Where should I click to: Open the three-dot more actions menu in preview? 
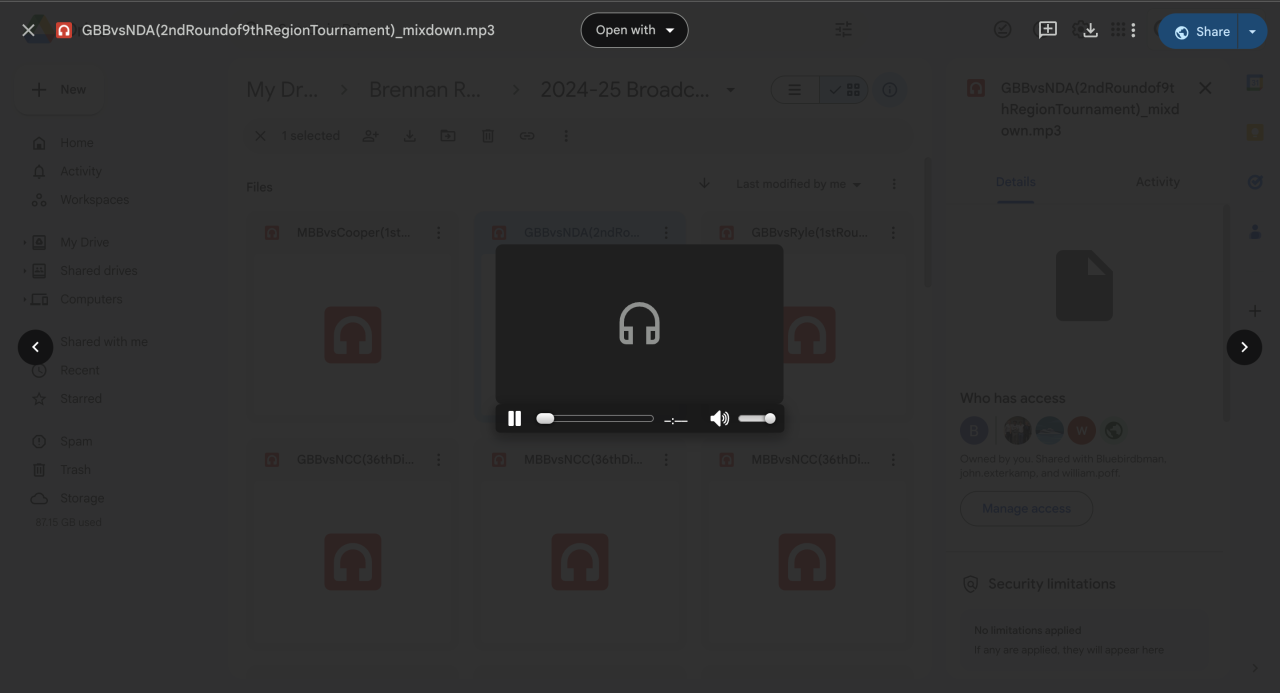coord(1133,30)
